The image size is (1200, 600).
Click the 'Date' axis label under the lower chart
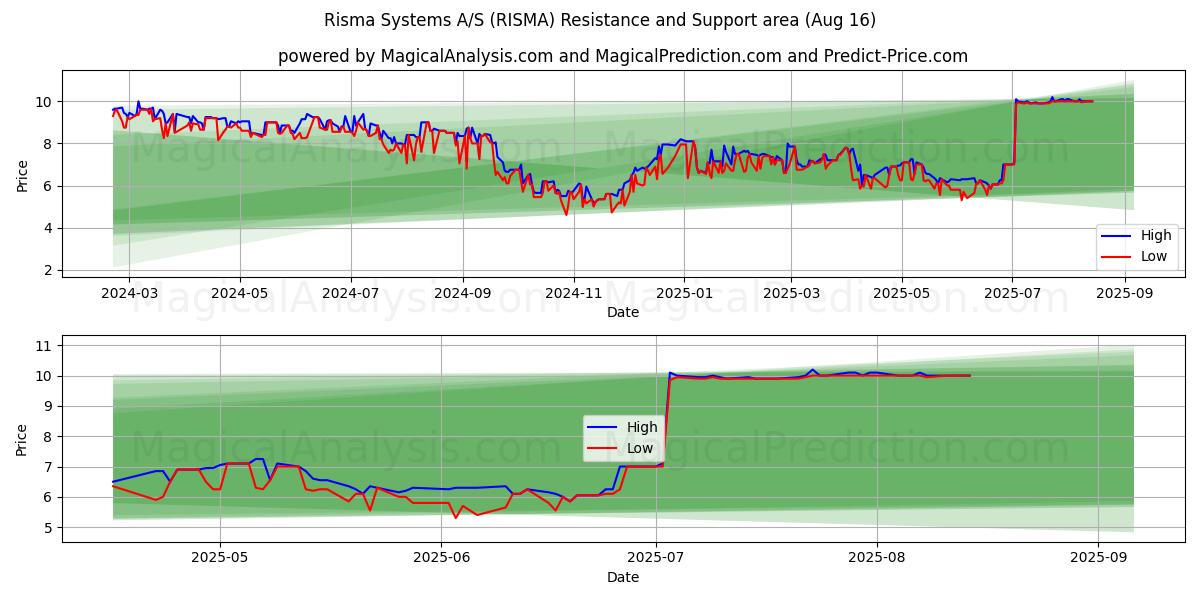coord(623,577)
